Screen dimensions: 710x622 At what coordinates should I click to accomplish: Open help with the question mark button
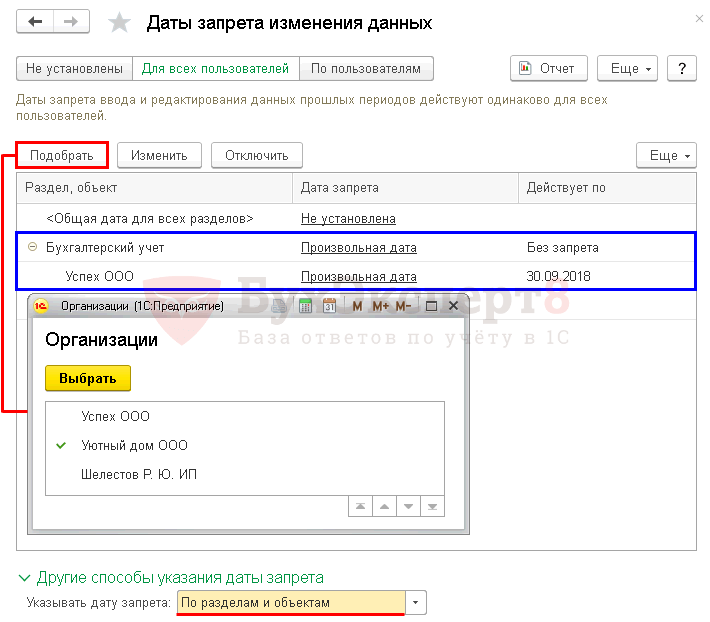[x=681, y=68]
